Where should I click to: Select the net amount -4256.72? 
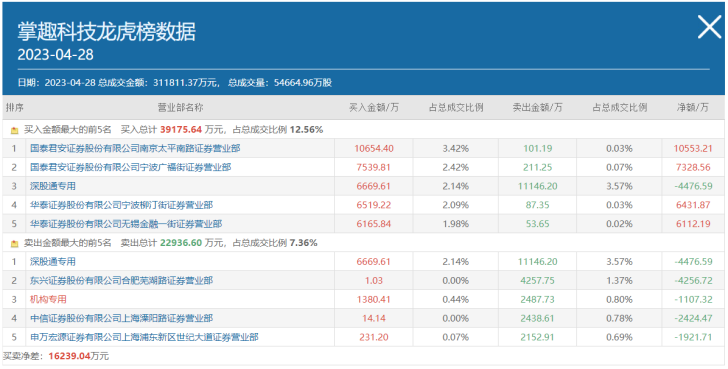pos(693,280)
